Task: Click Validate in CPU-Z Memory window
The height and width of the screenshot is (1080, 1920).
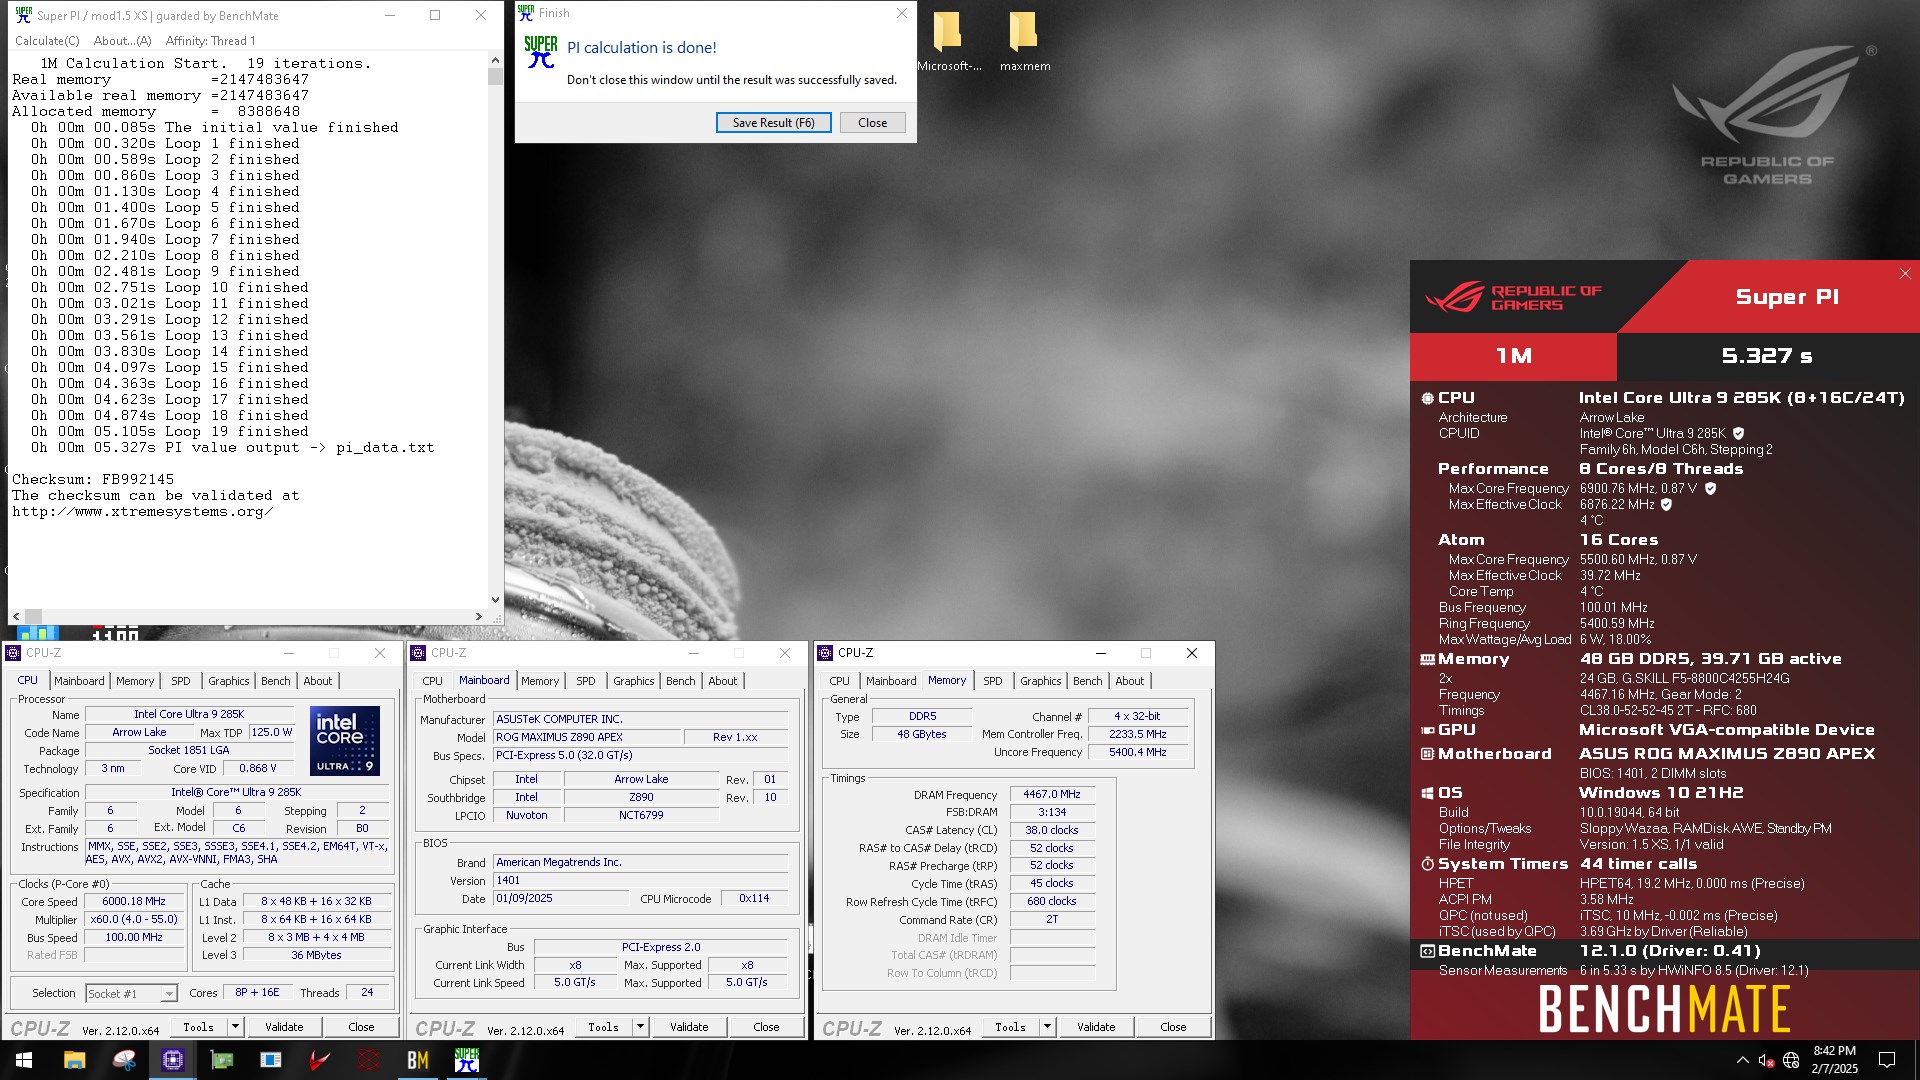Action: 1096,1027
